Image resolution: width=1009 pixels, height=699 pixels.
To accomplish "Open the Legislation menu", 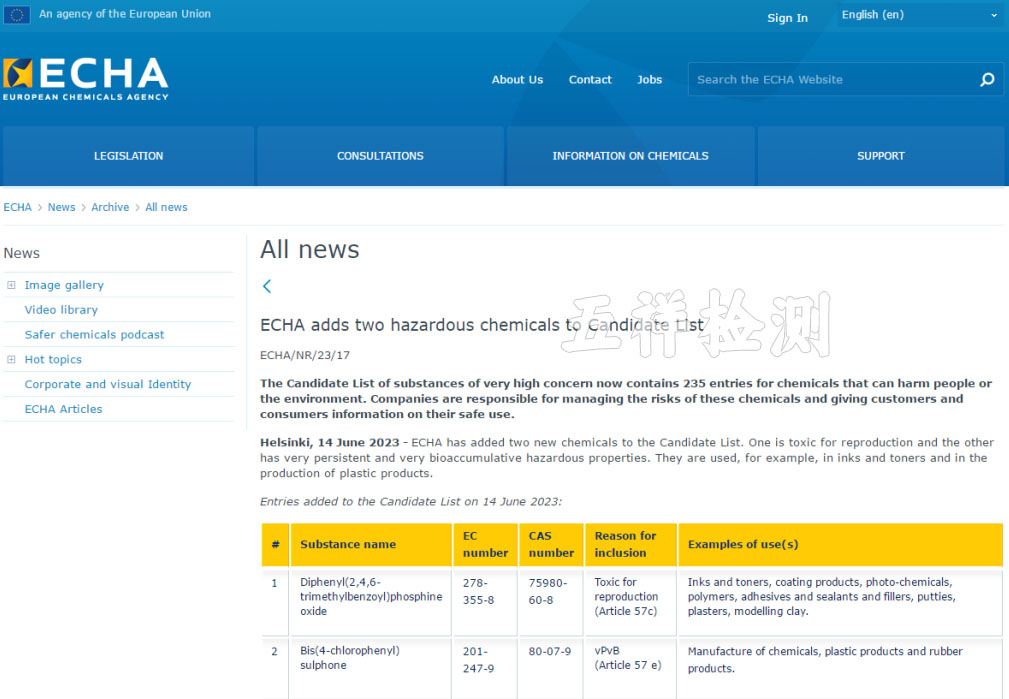I will pos(128,156).
